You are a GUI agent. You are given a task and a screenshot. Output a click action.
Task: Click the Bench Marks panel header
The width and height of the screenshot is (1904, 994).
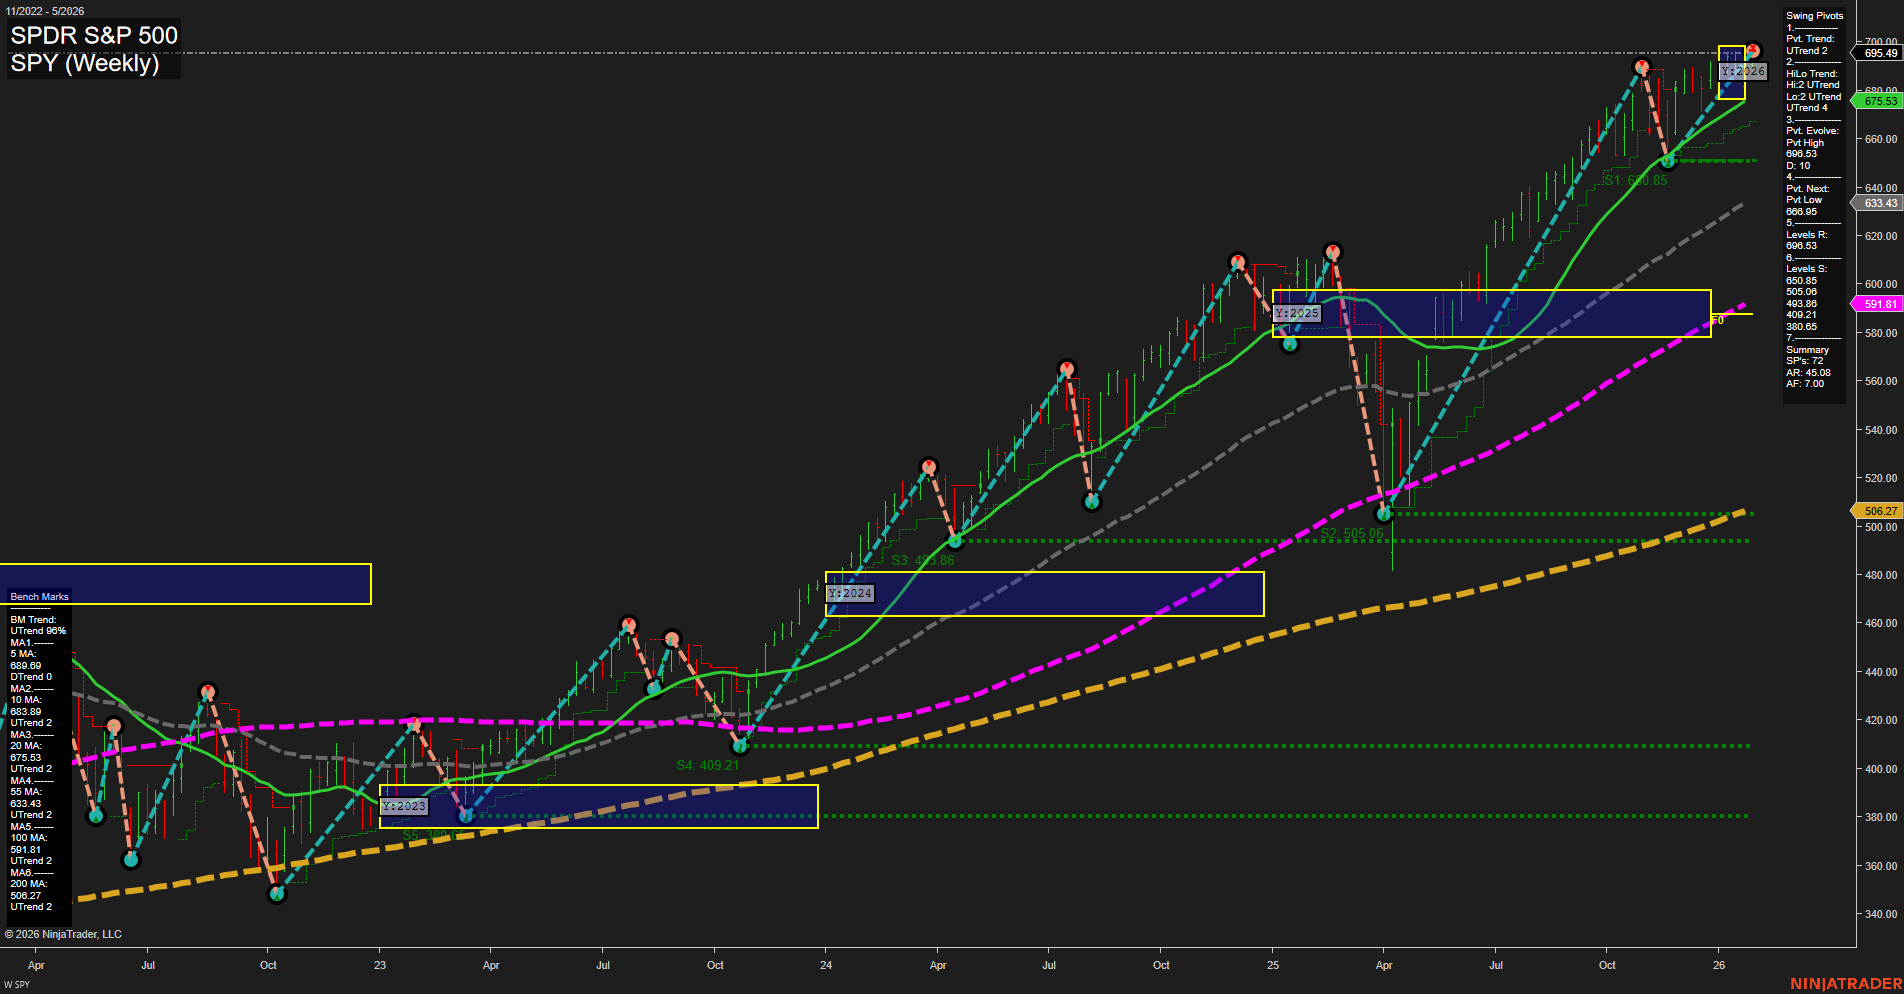tap(38, 596)
